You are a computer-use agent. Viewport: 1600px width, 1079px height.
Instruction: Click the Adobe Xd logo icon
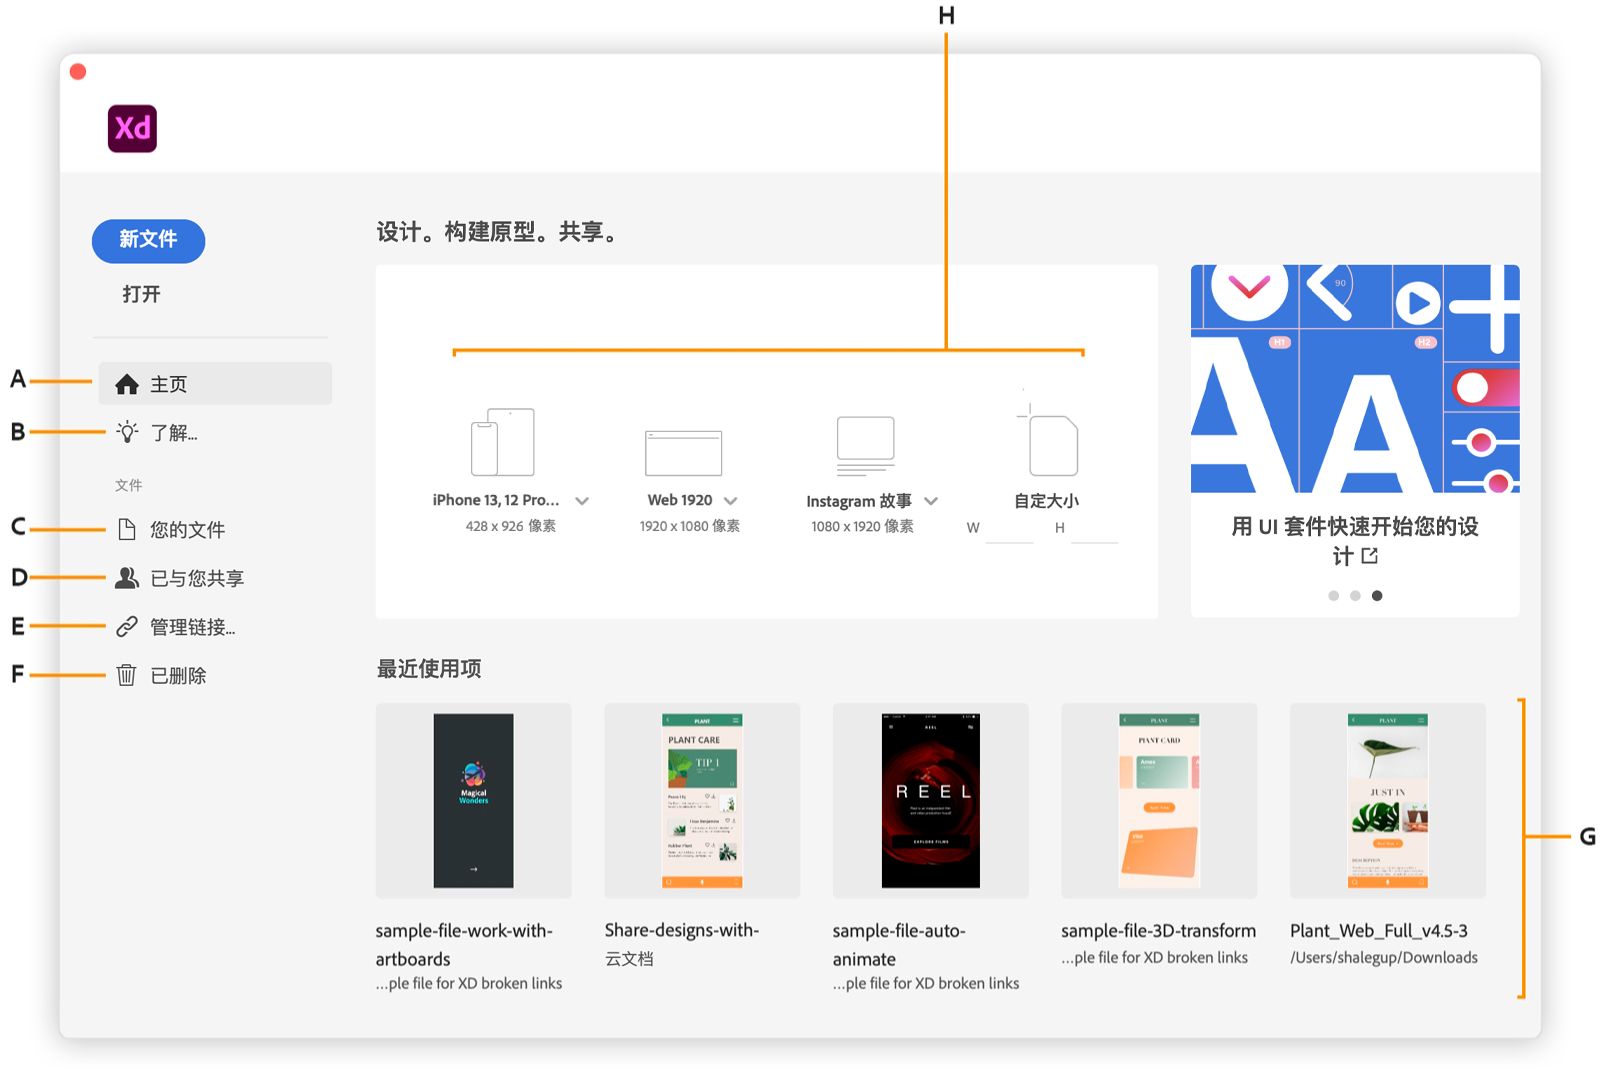[132, 128]
